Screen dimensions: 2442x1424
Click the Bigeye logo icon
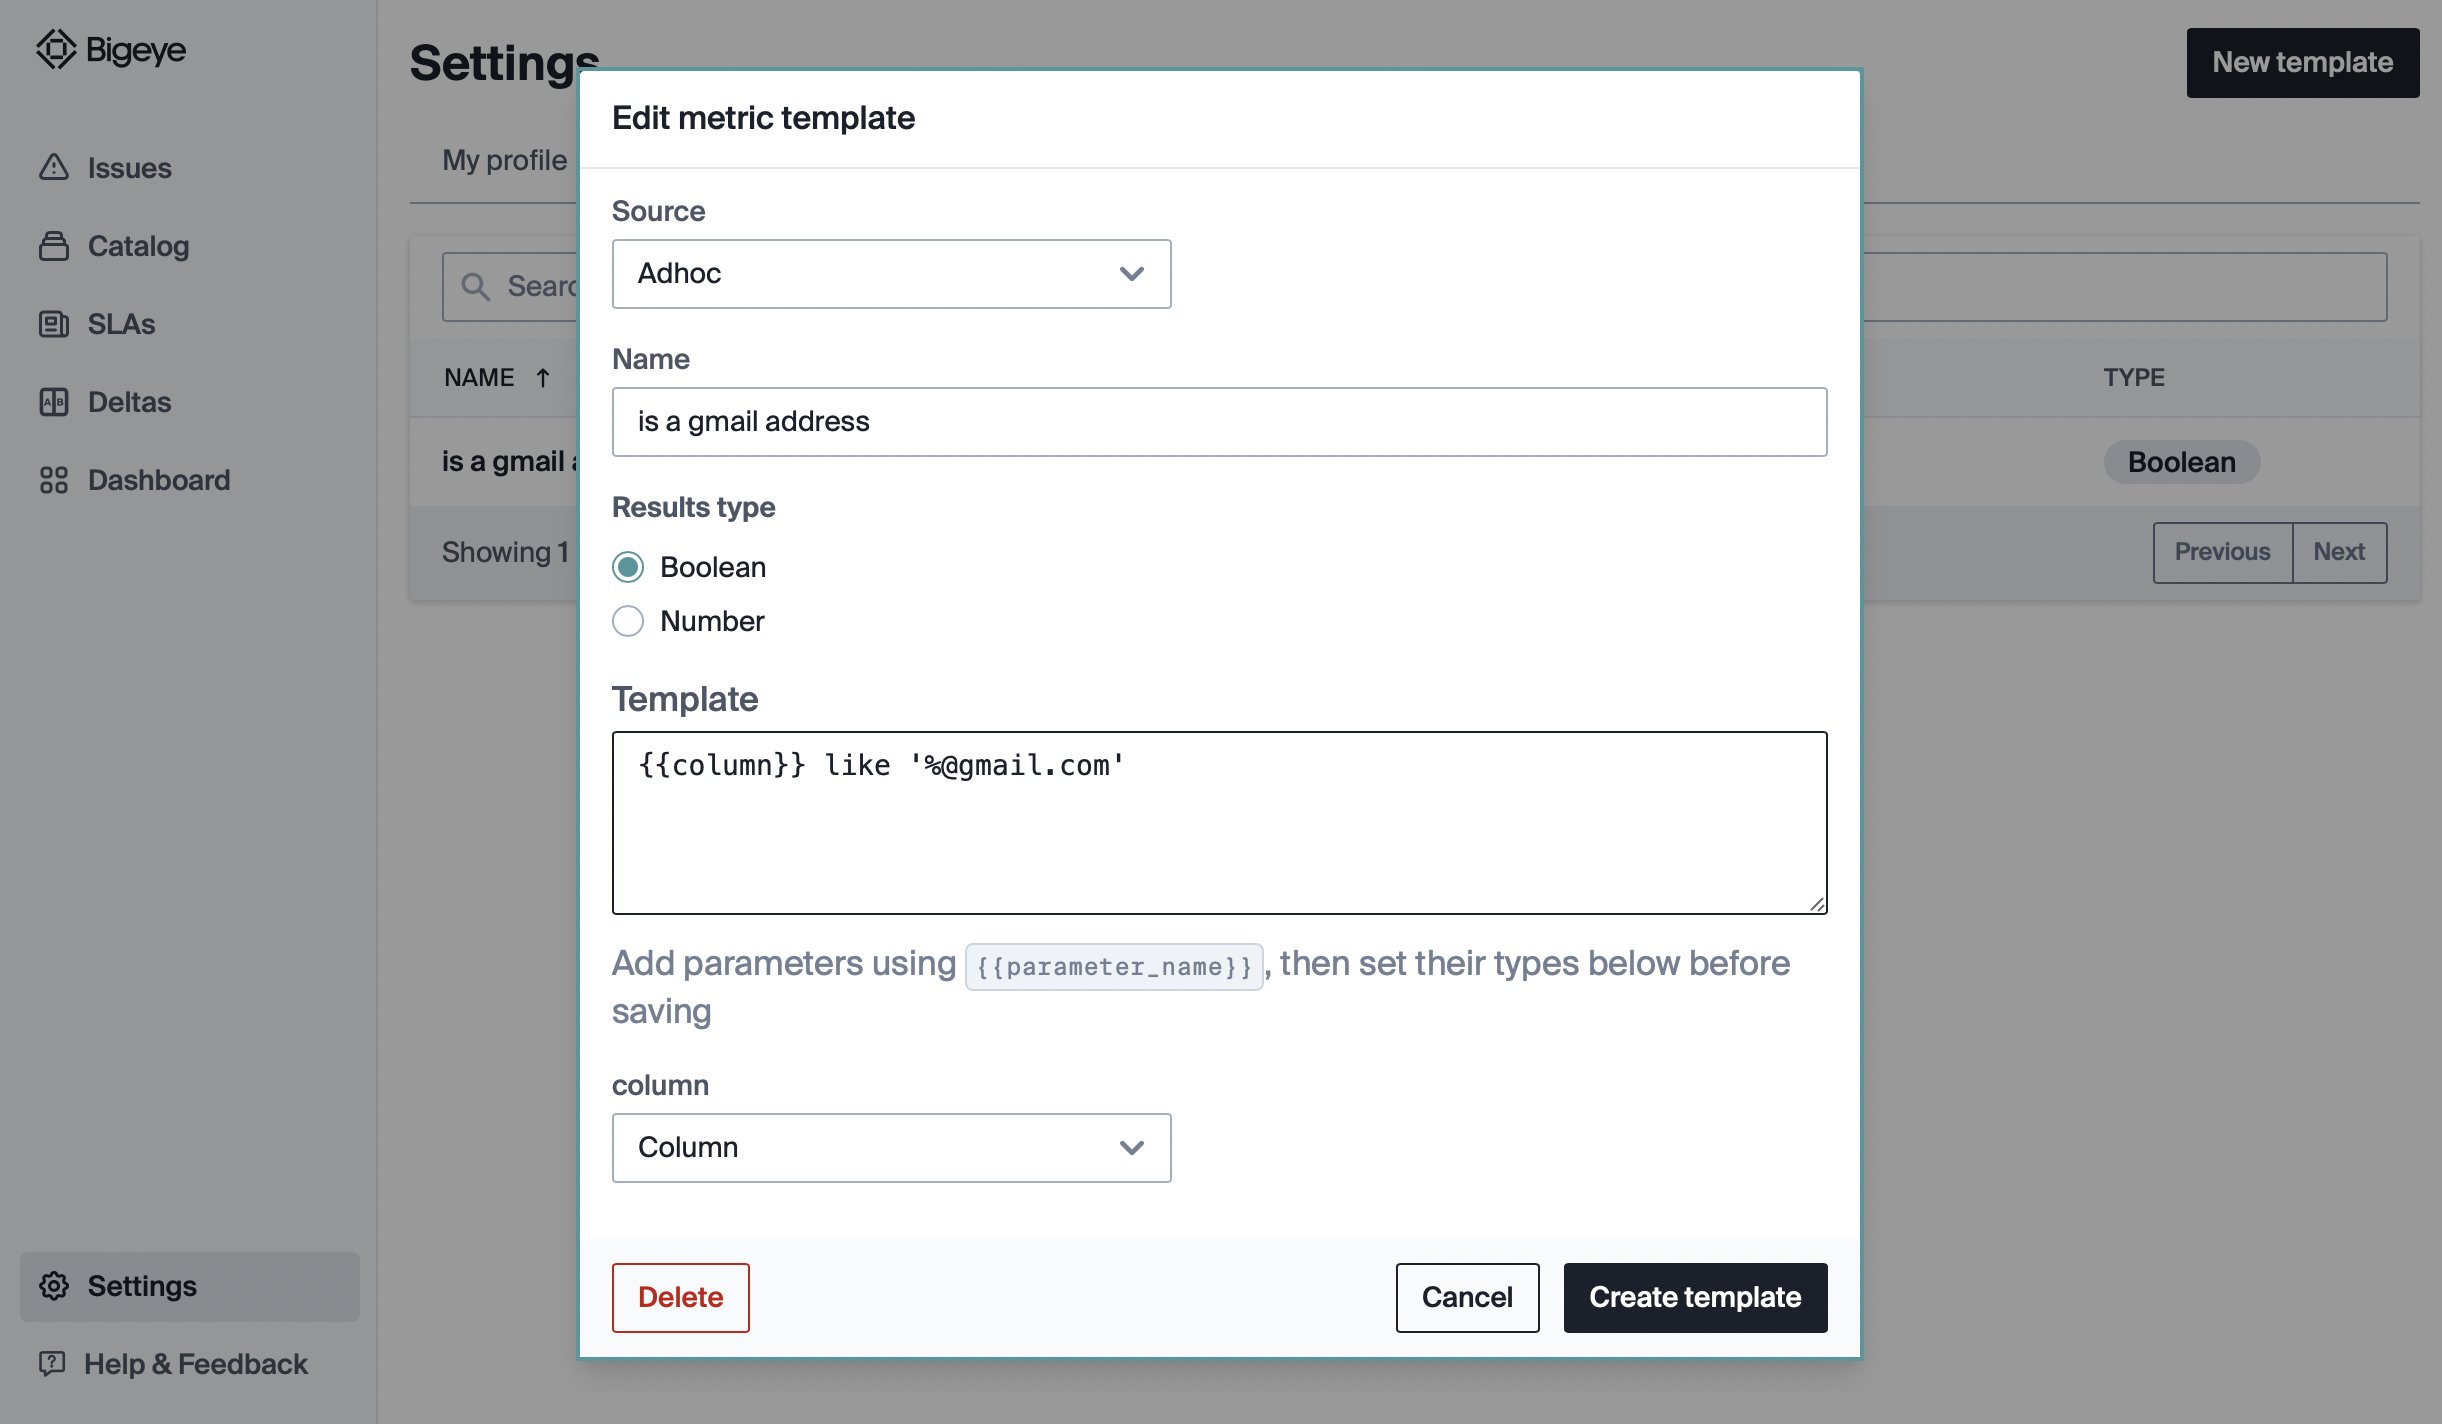(x=56, y=49)
